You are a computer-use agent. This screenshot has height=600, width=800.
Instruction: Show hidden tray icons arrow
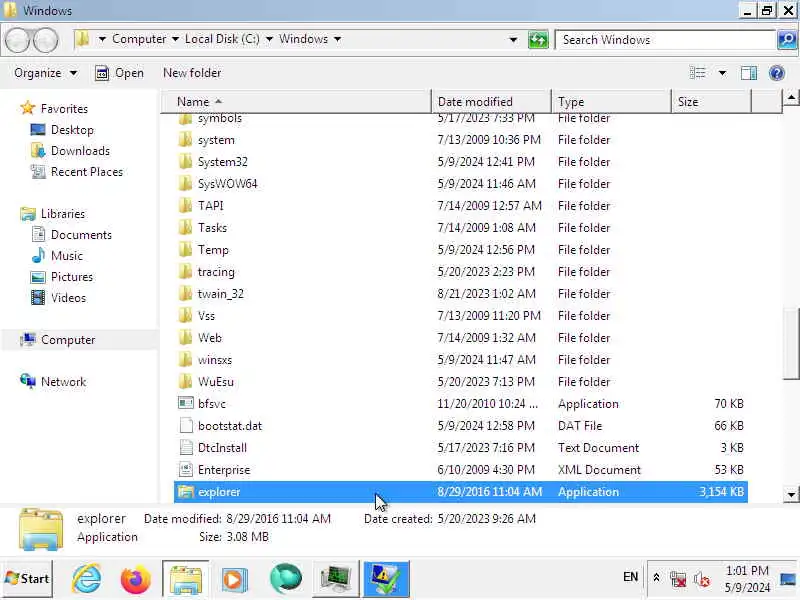[656, 577]
